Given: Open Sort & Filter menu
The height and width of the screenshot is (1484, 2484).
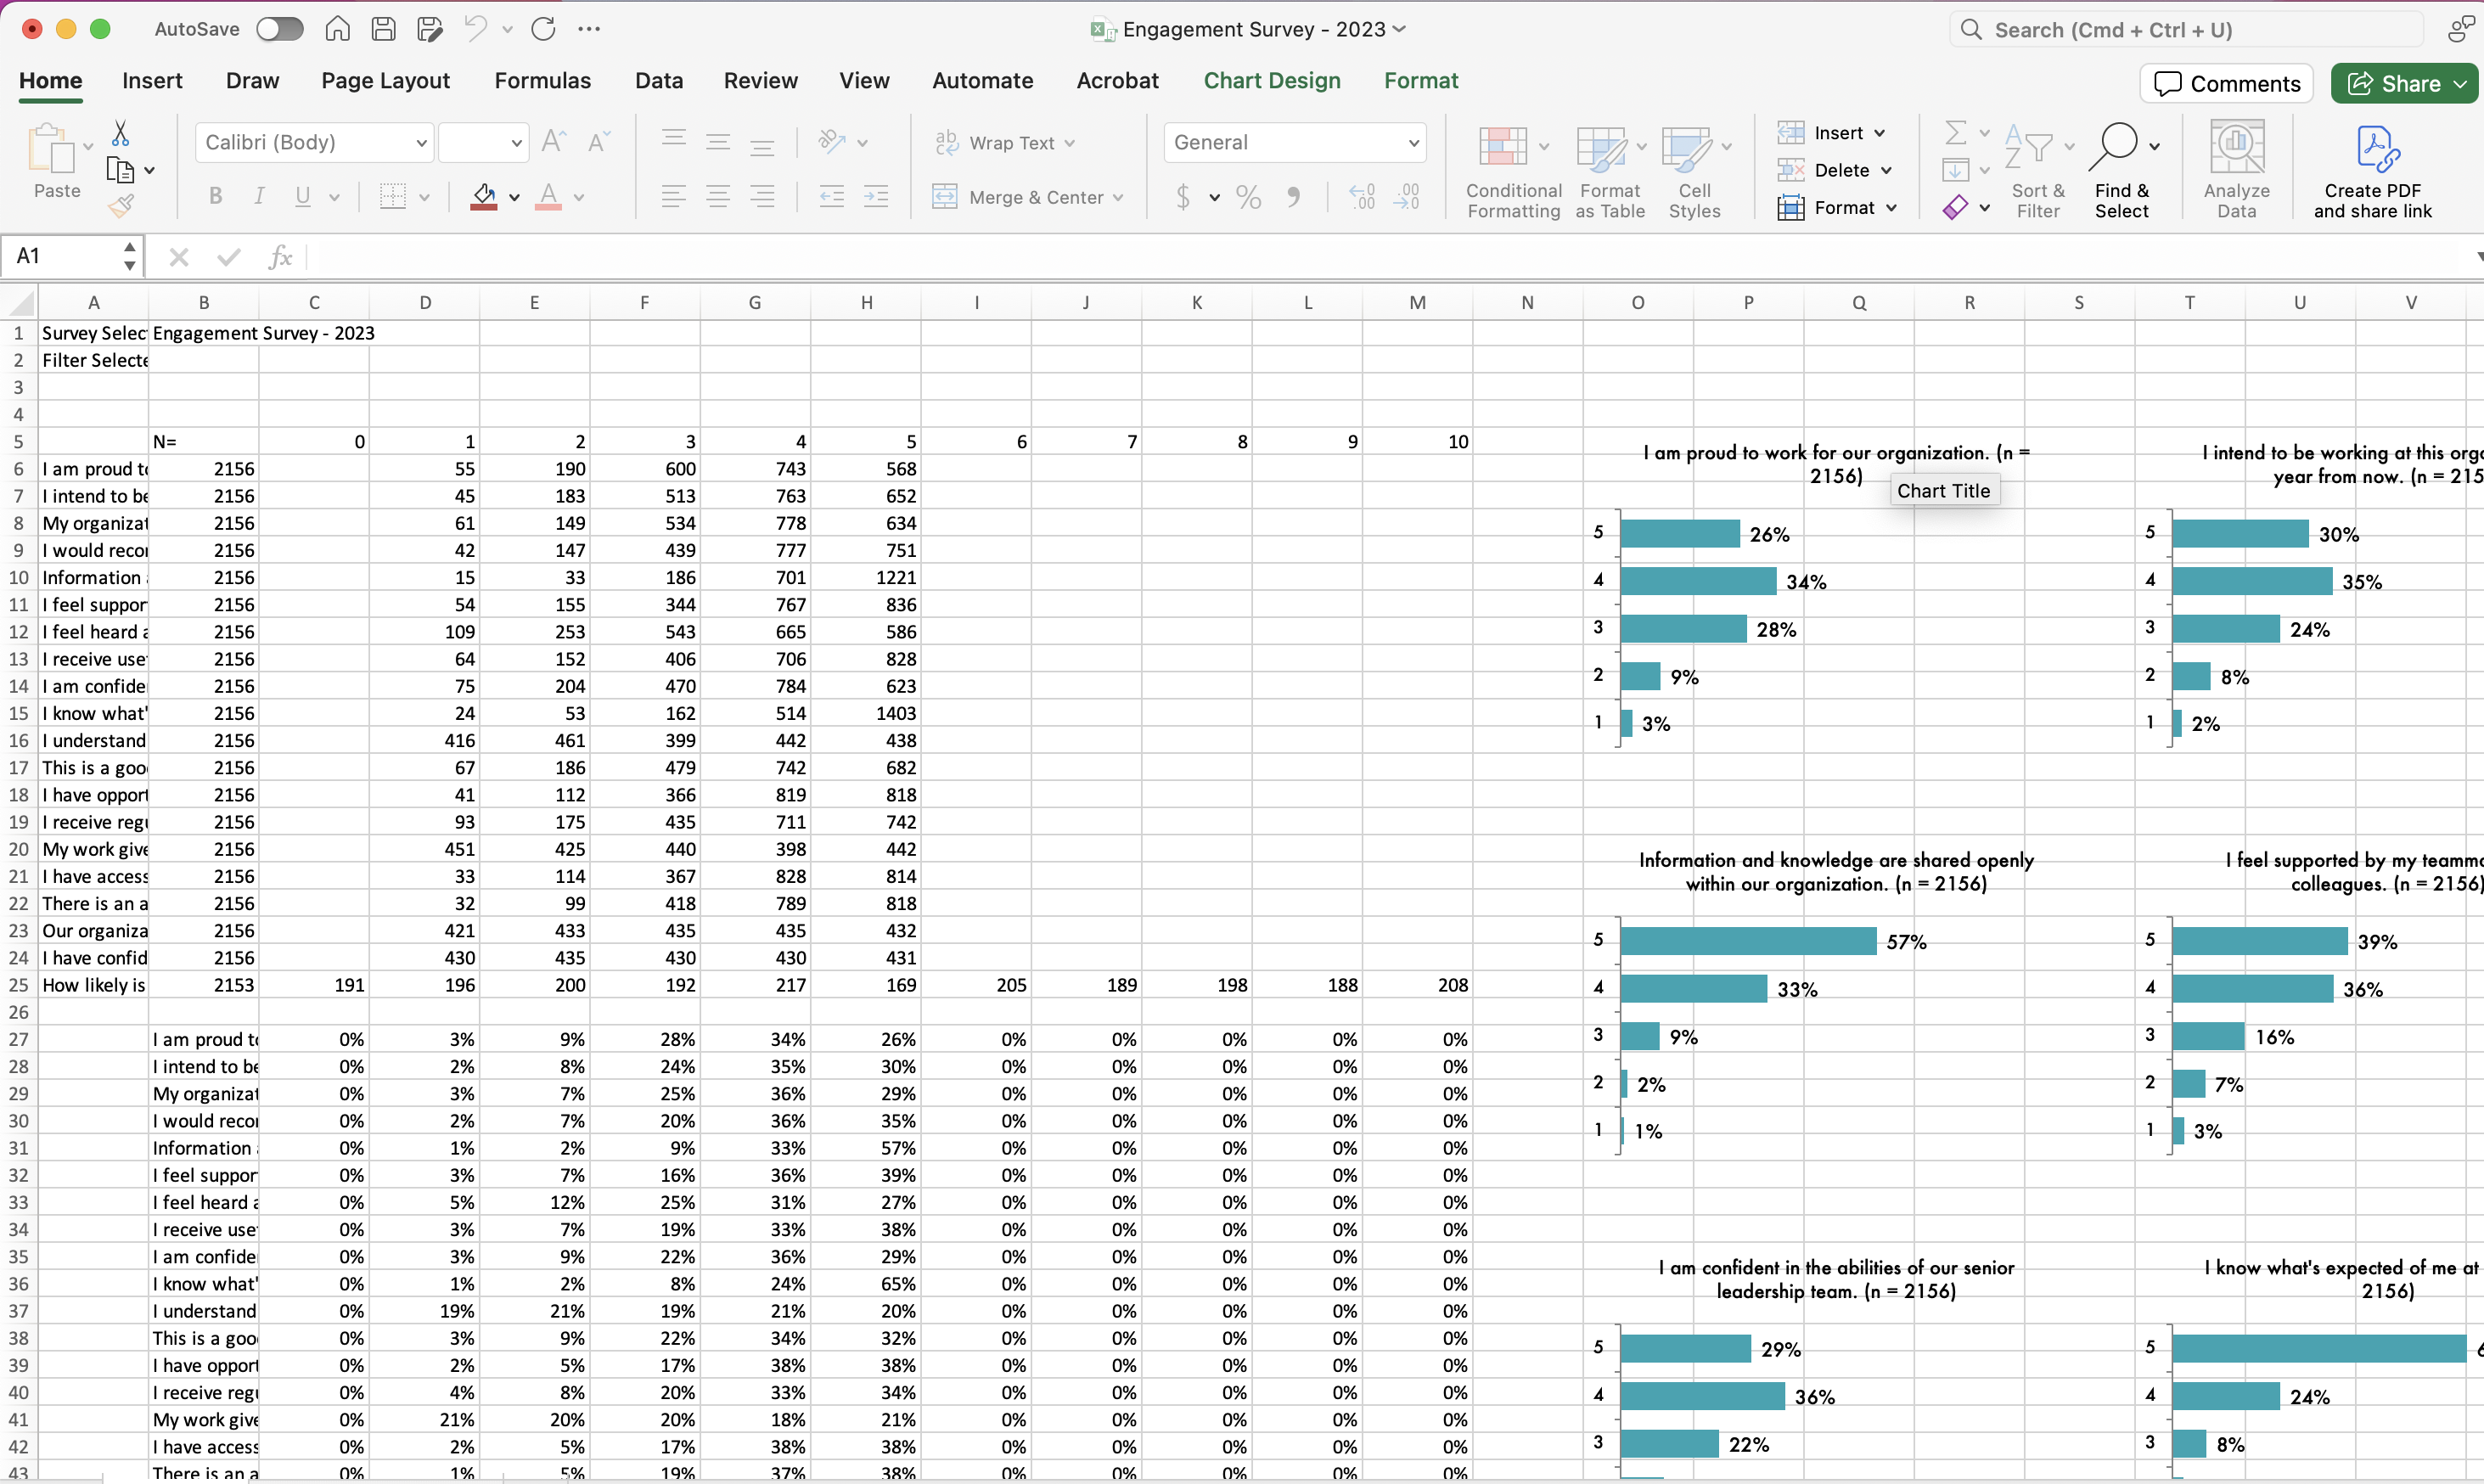Looking at the screenshot, I should [2038, 171].
